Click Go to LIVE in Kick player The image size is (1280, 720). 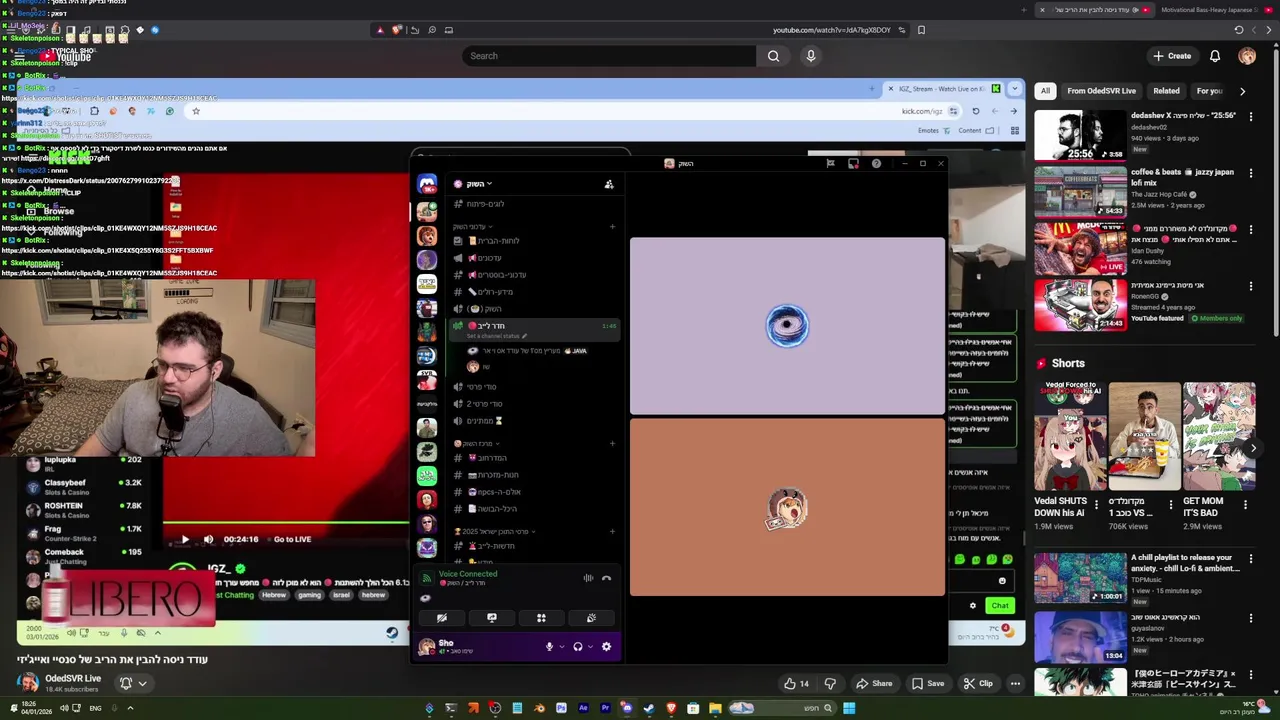[292, 539]
